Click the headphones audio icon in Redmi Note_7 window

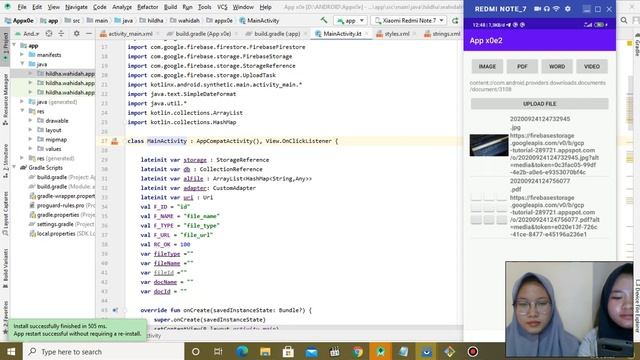pyautogui.click(x=547, y=9)
